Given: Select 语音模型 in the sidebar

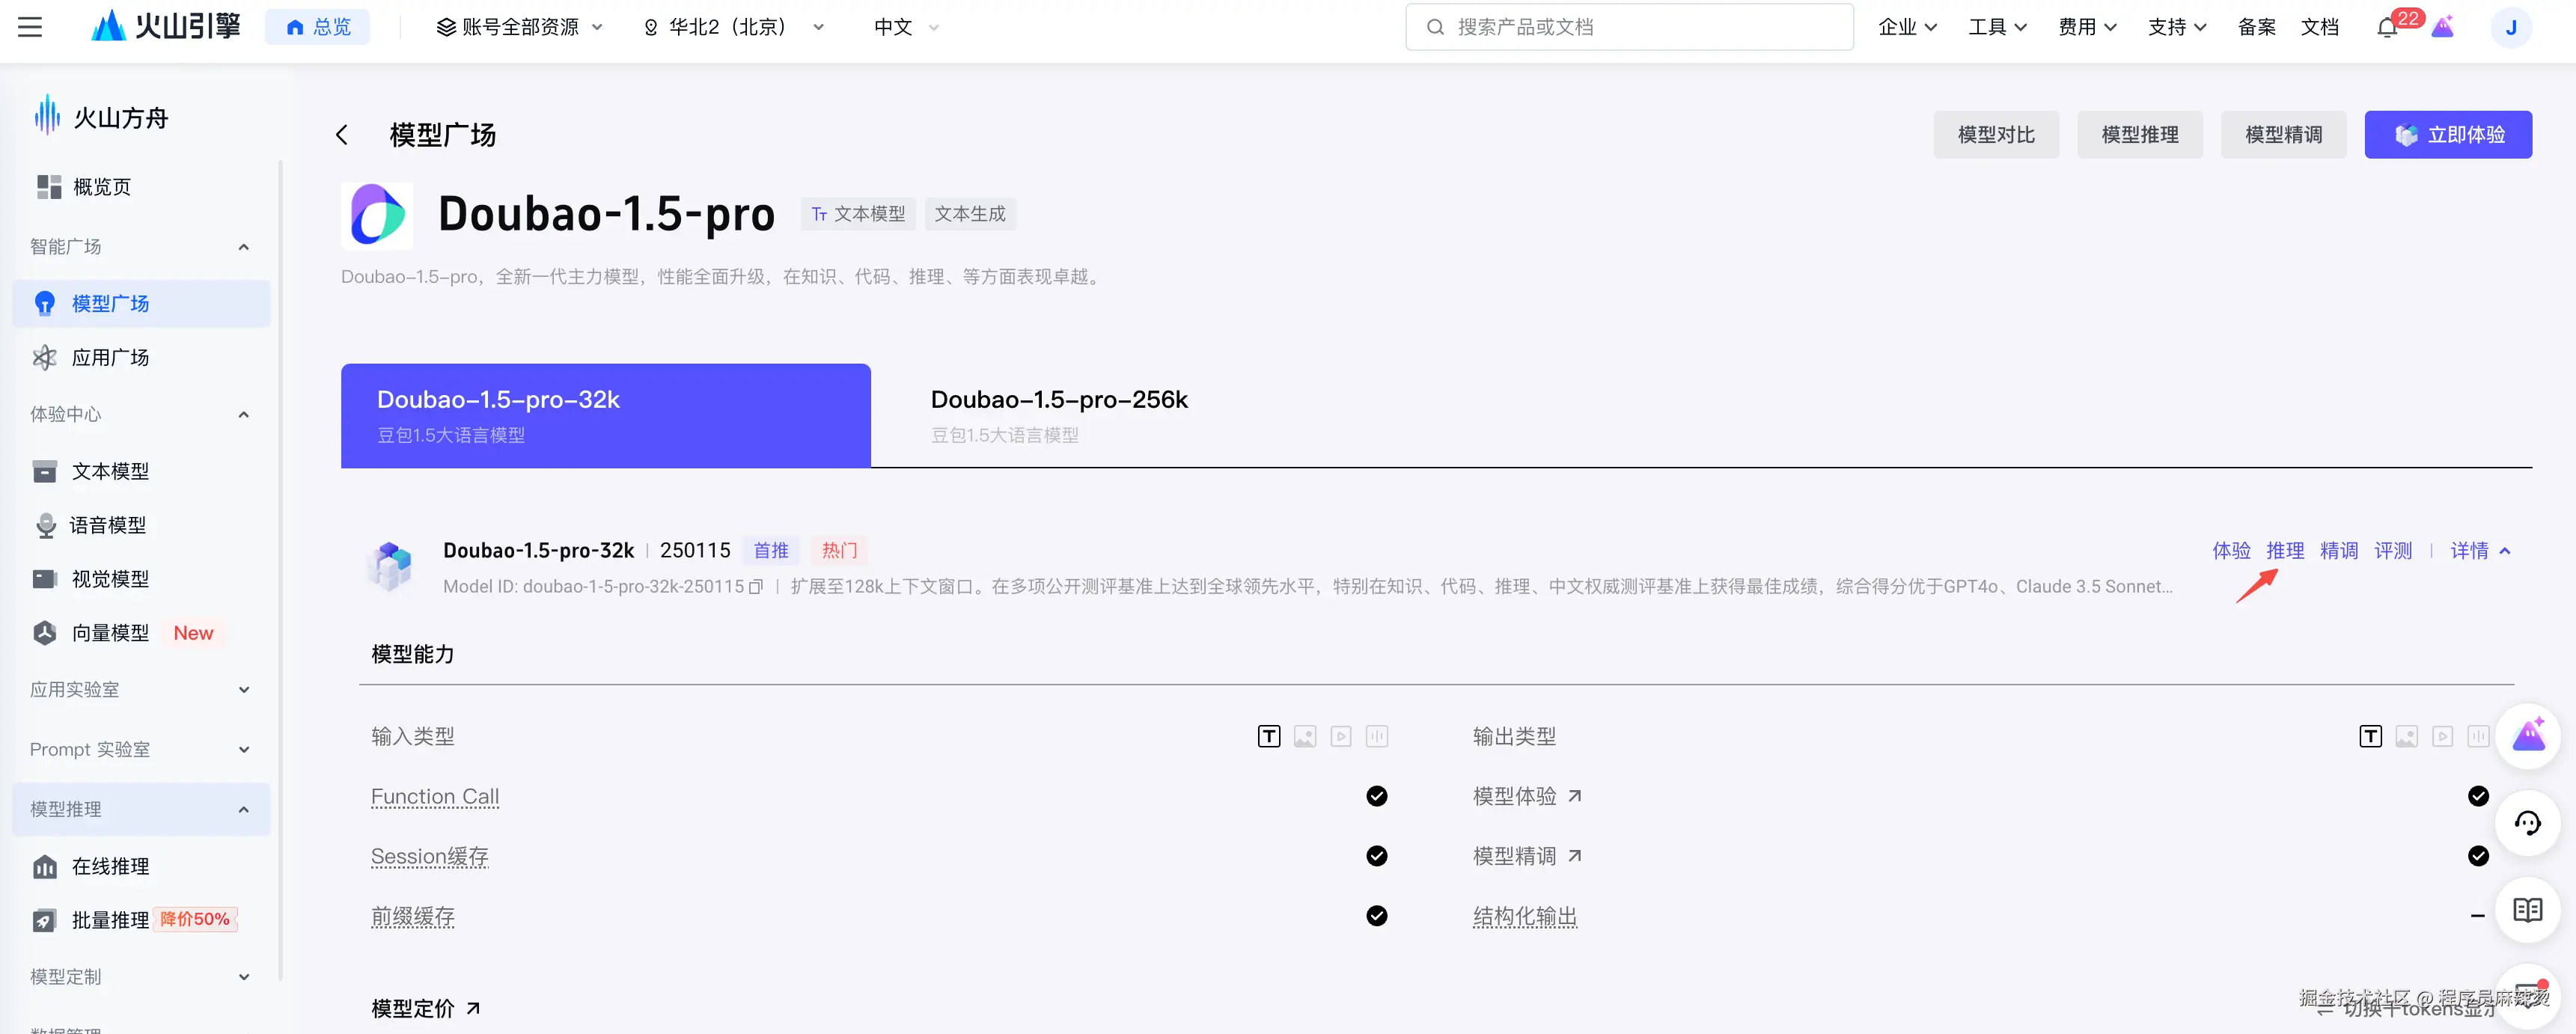Looking at the screenshot, I should [x=110, y=524].
